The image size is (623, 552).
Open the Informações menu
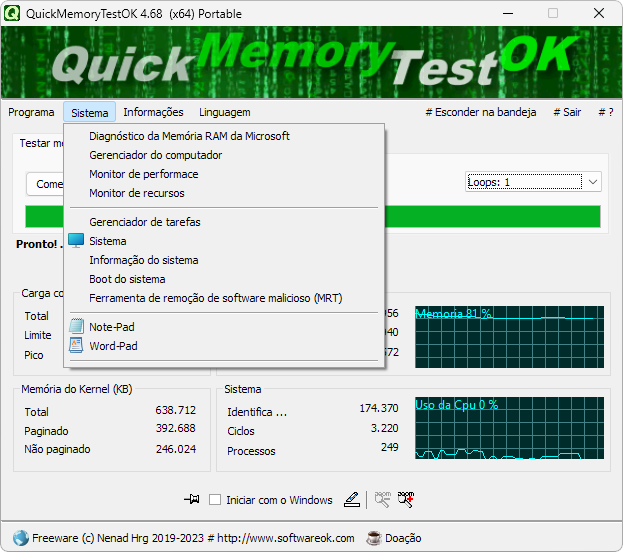153,112
